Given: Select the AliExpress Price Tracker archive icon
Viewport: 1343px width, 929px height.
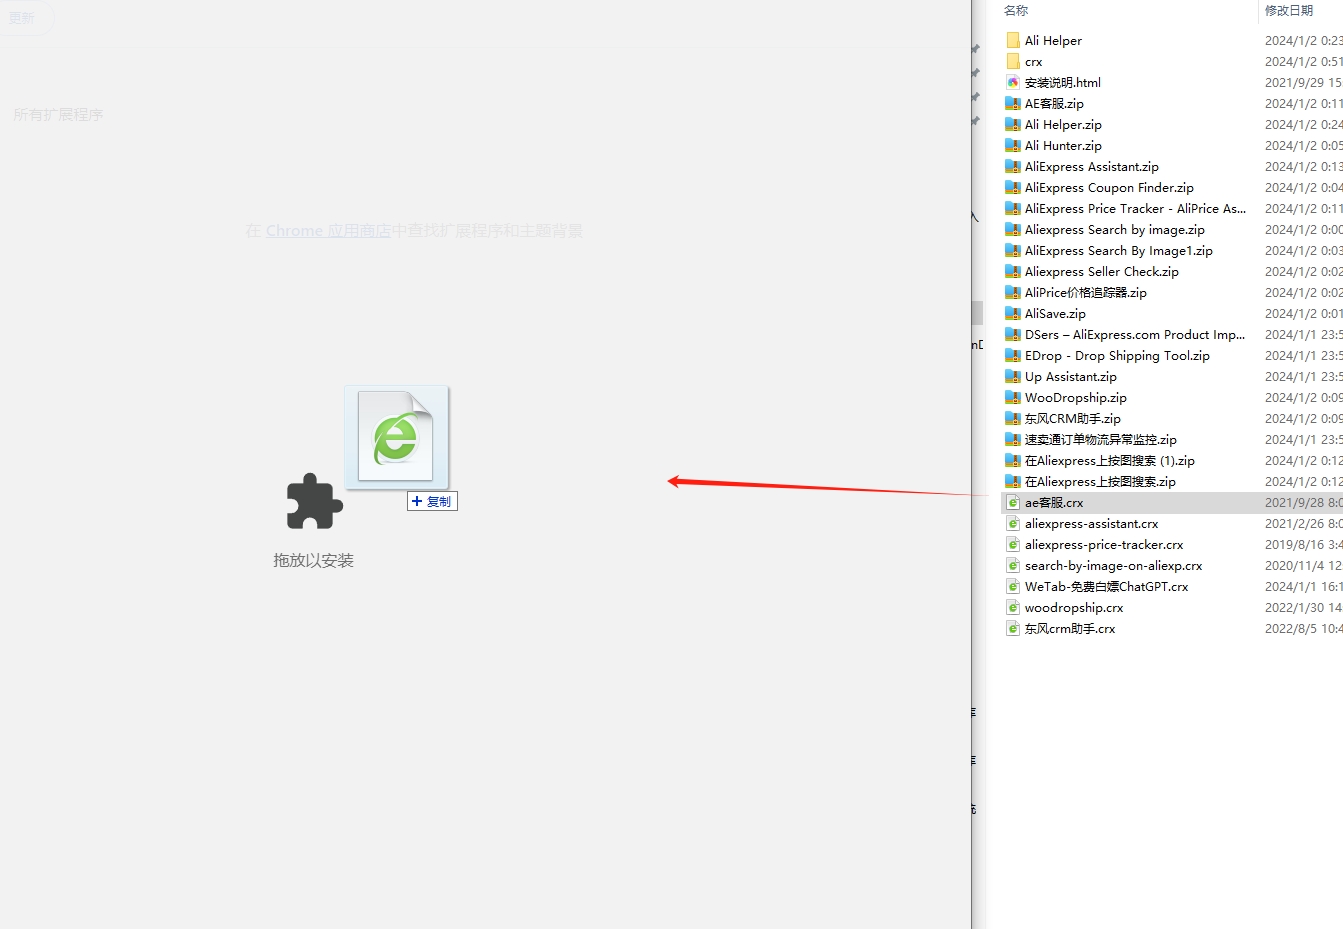Looking at the screenshot, I should tap(1013, 208).
